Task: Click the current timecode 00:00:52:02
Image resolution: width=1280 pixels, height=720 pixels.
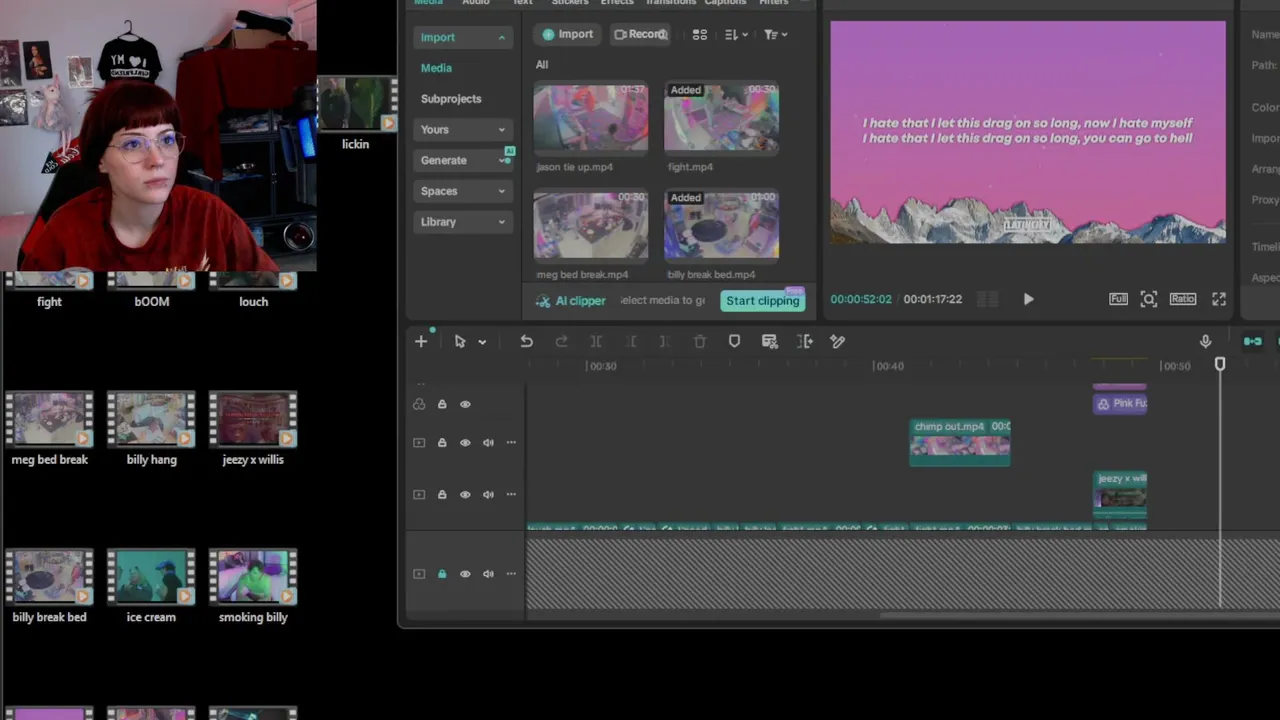Action: (861, 299)
